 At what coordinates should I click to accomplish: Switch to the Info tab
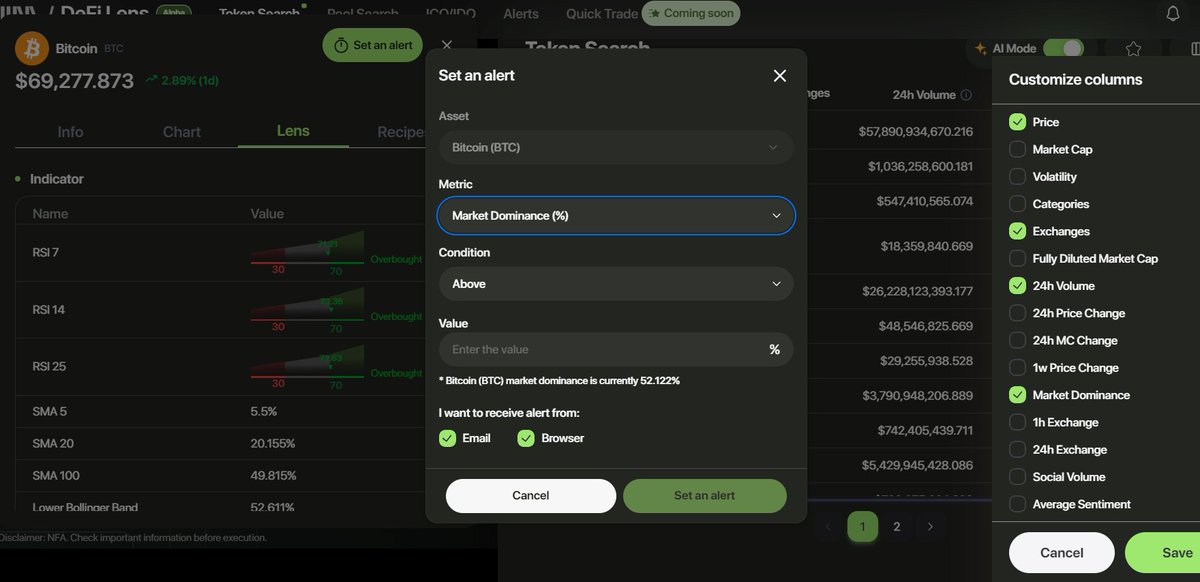[70, 132]
